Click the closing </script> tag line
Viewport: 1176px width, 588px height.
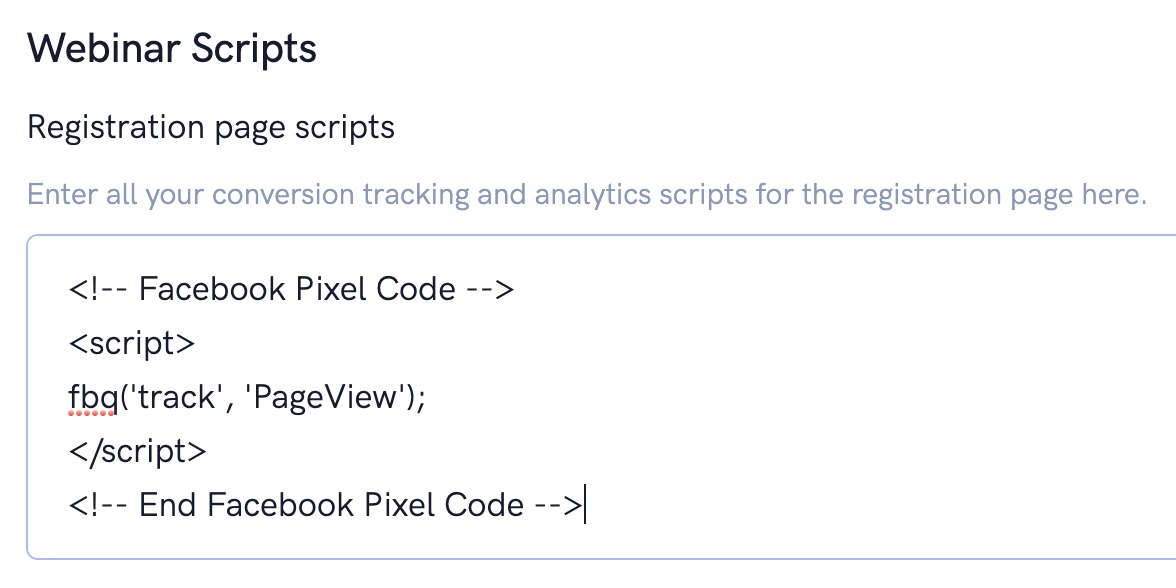click(x=137, y=451)
